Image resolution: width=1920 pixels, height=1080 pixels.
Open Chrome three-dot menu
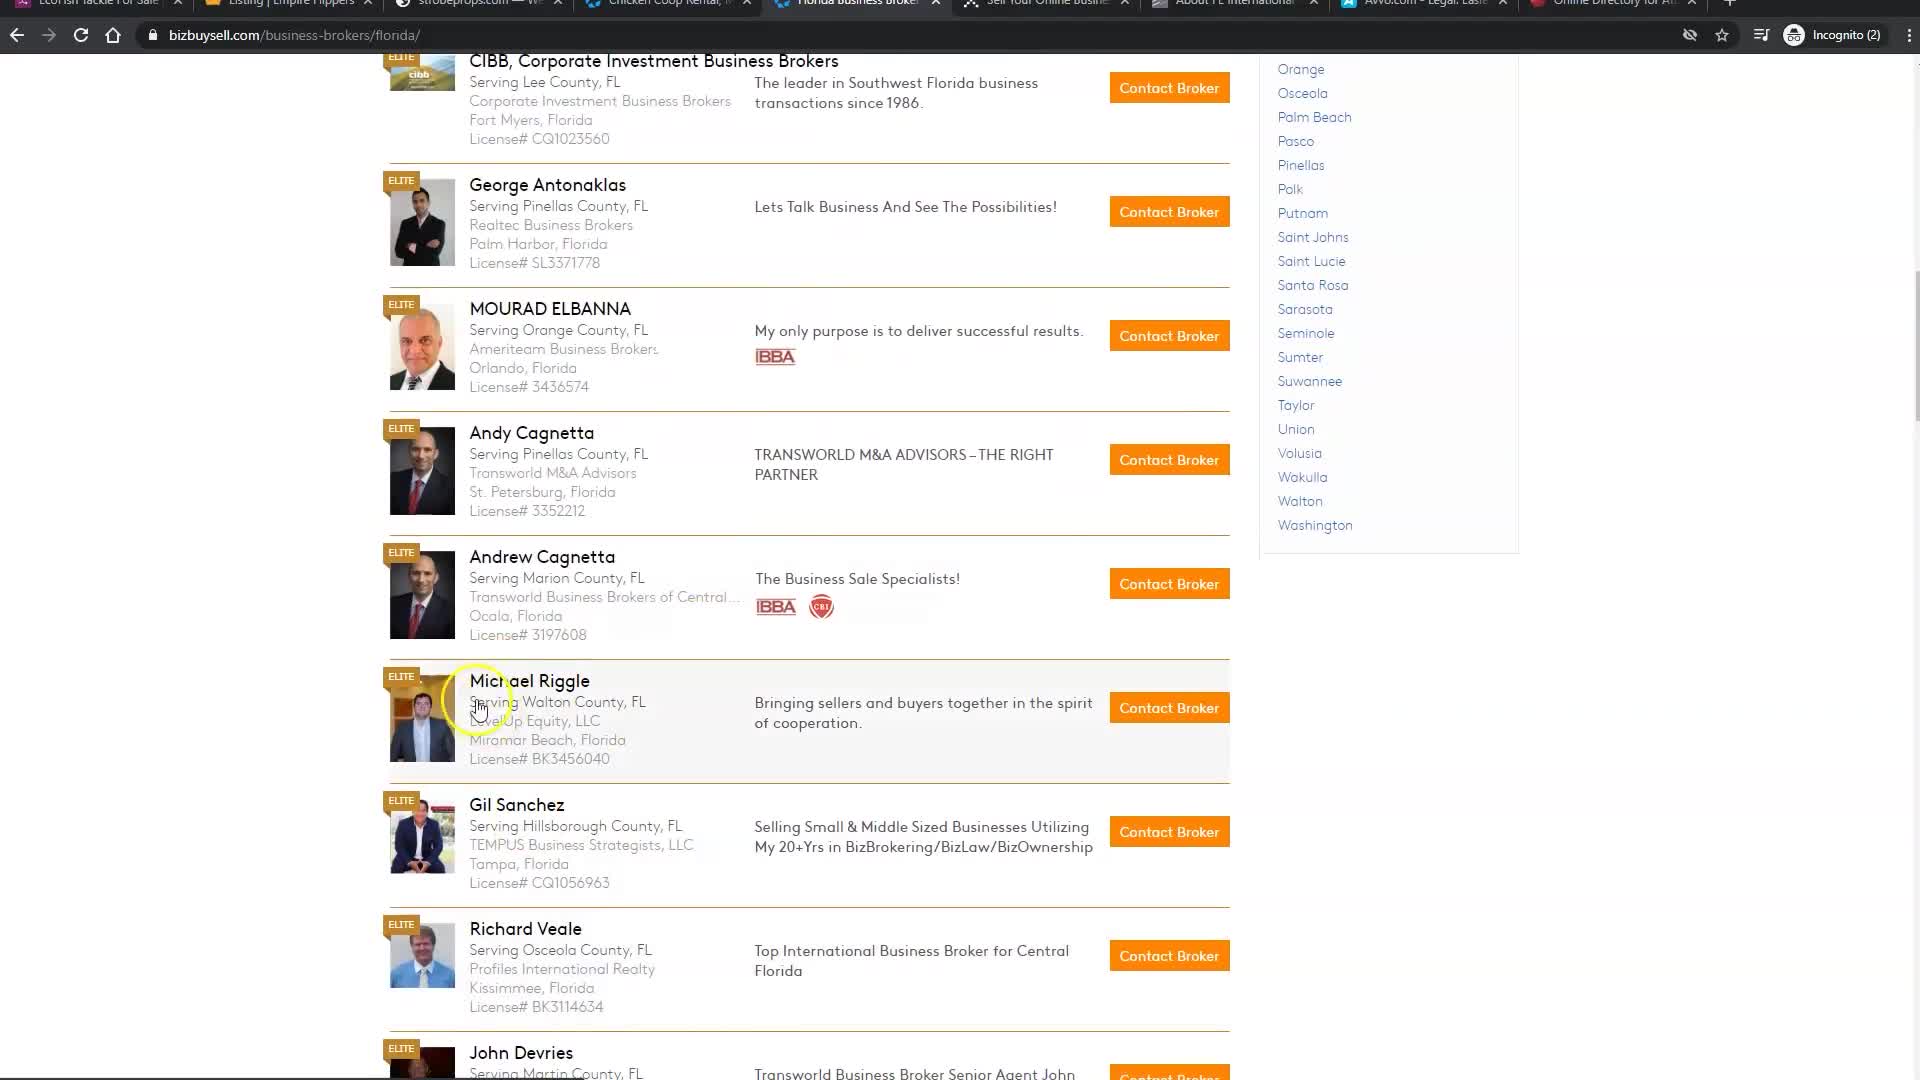click(x=1908, y=35)
